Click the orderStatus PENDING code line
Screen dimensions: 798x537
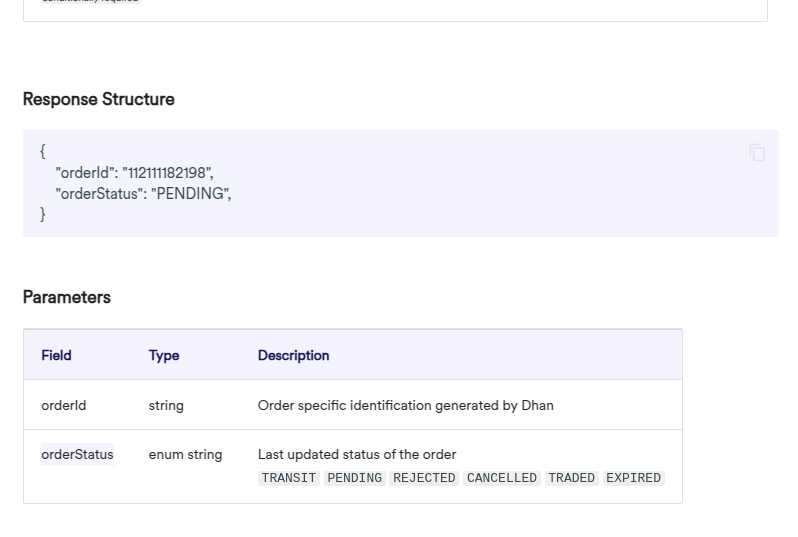click(x=143, y=194)
